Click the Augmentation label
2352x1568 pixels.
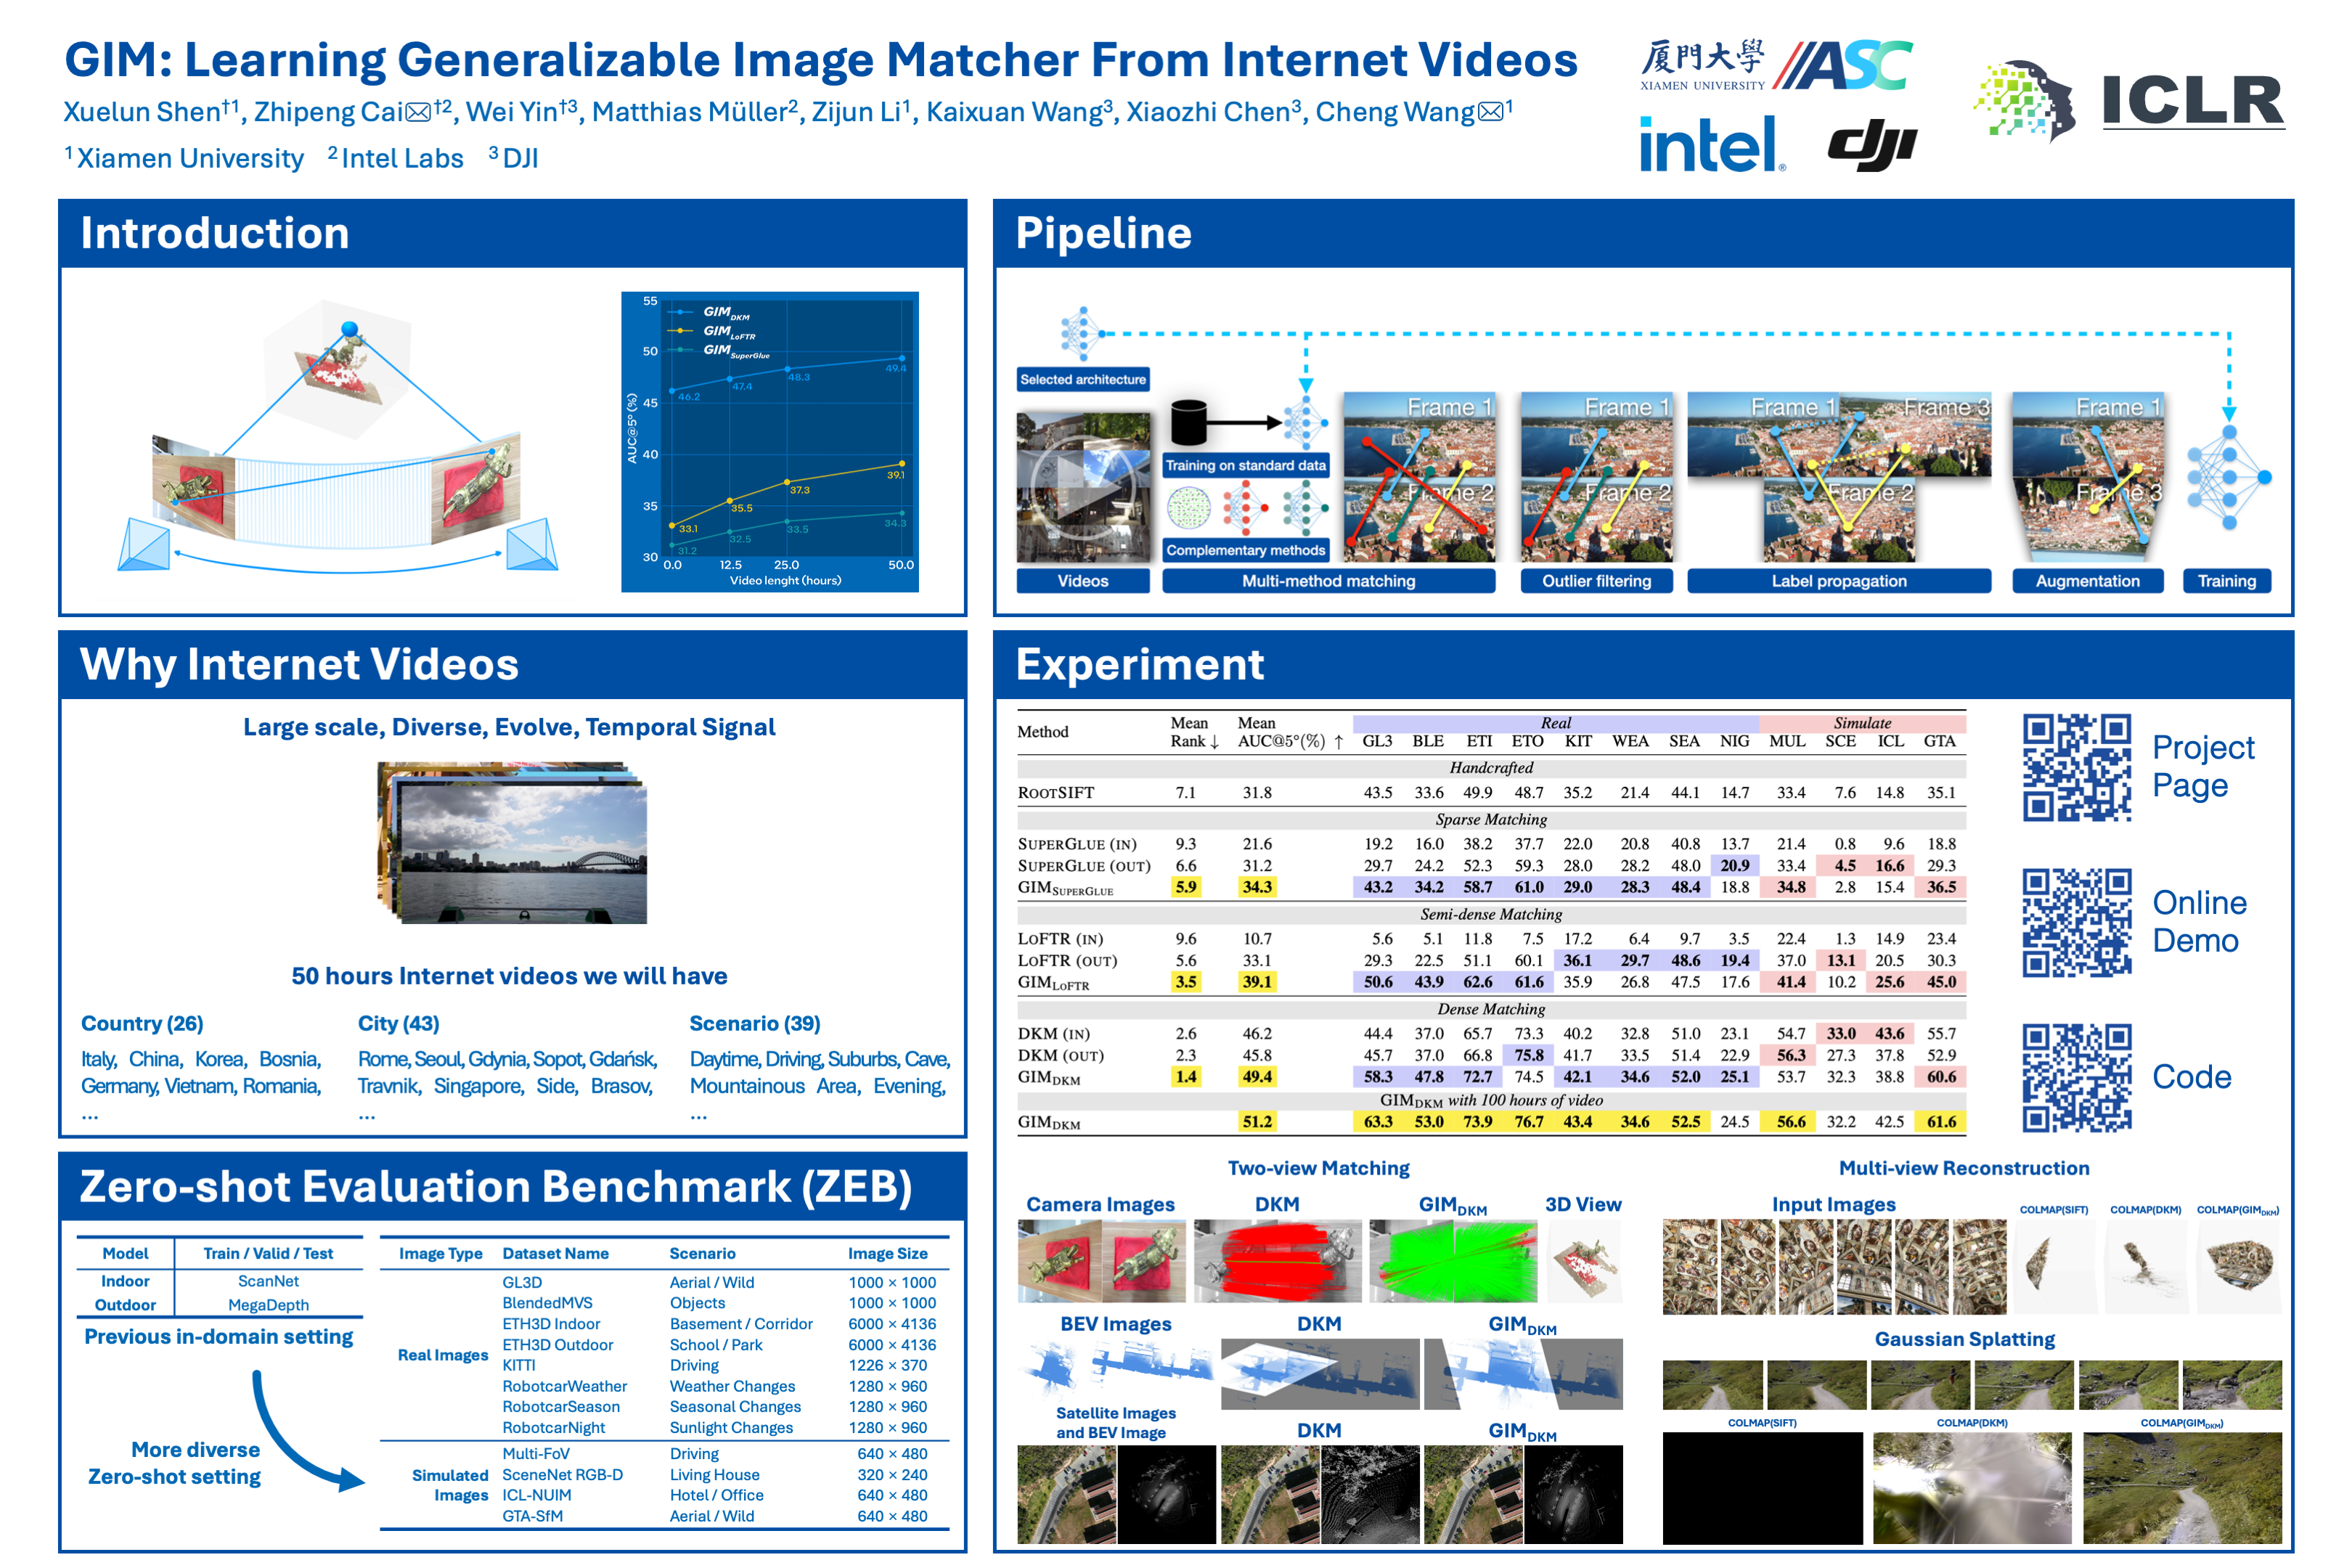click(x=2087, y=581)
